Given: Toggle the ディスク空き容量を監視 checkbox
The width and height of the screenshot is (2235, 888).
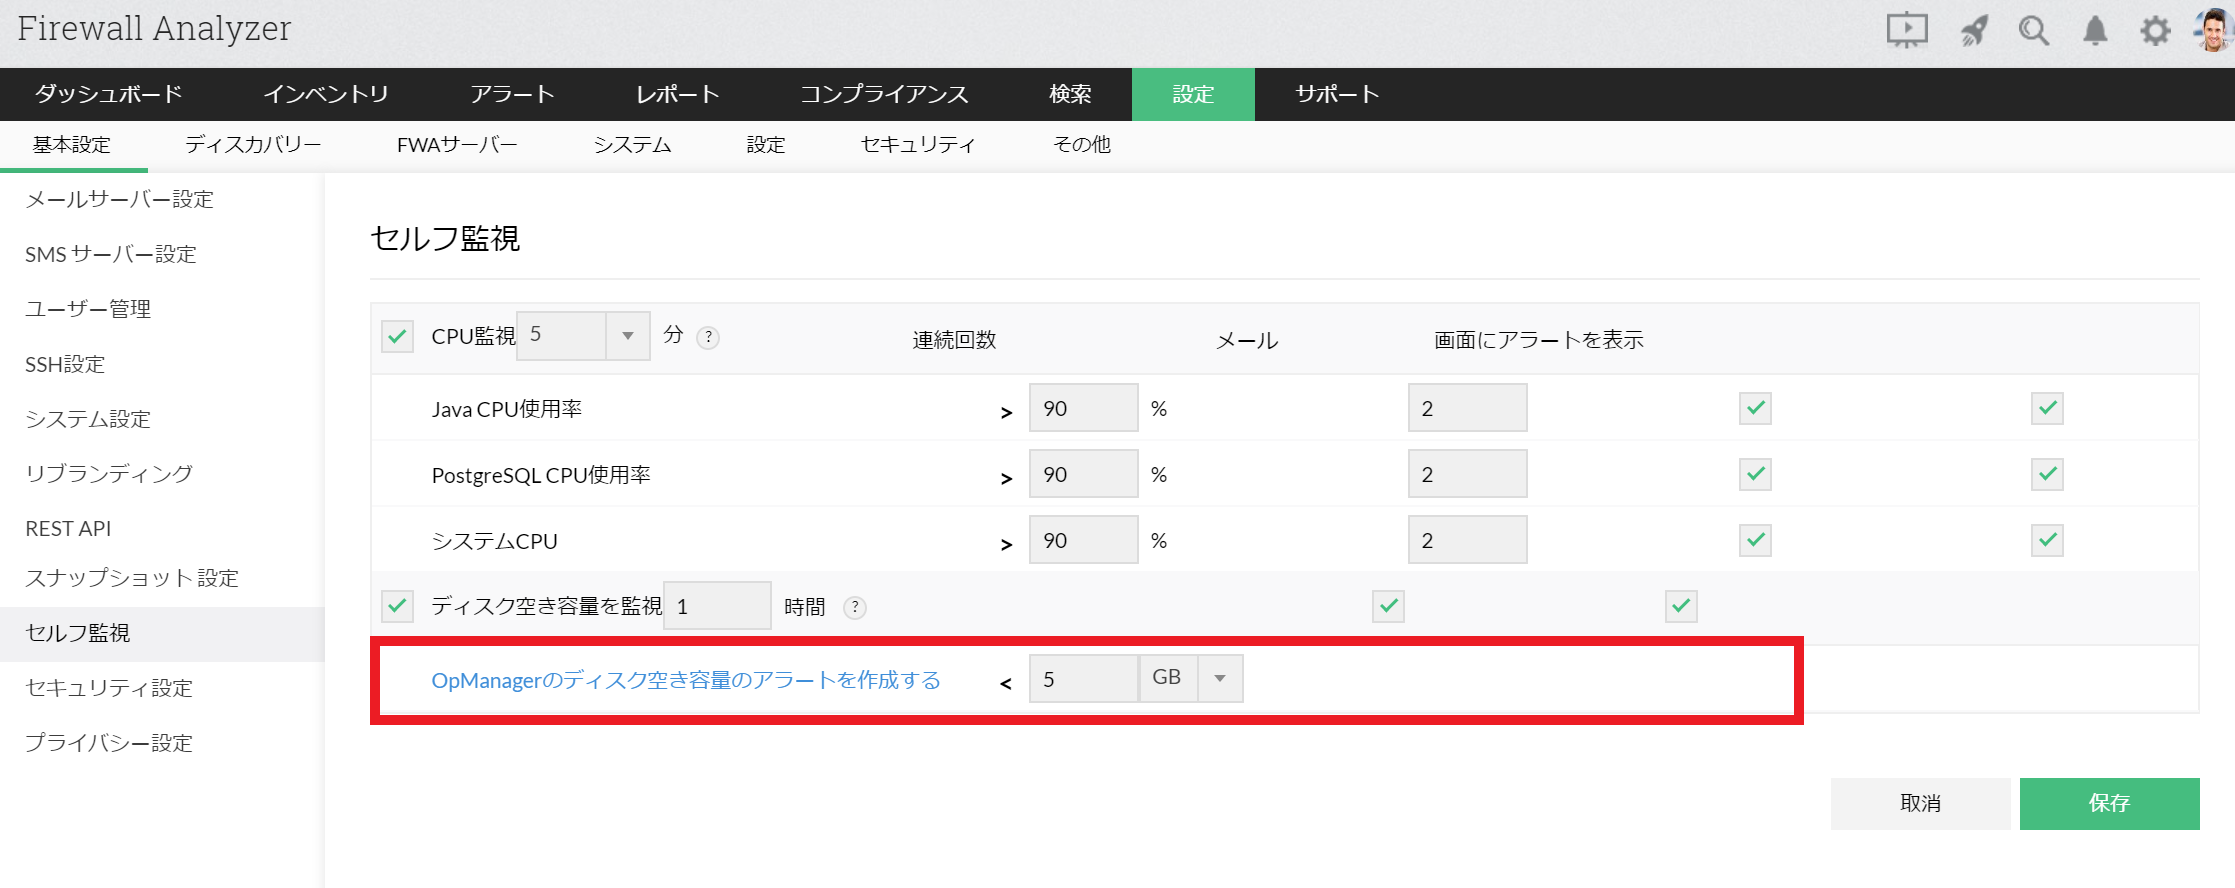Looking at the screenshot, I should (397, 606).
